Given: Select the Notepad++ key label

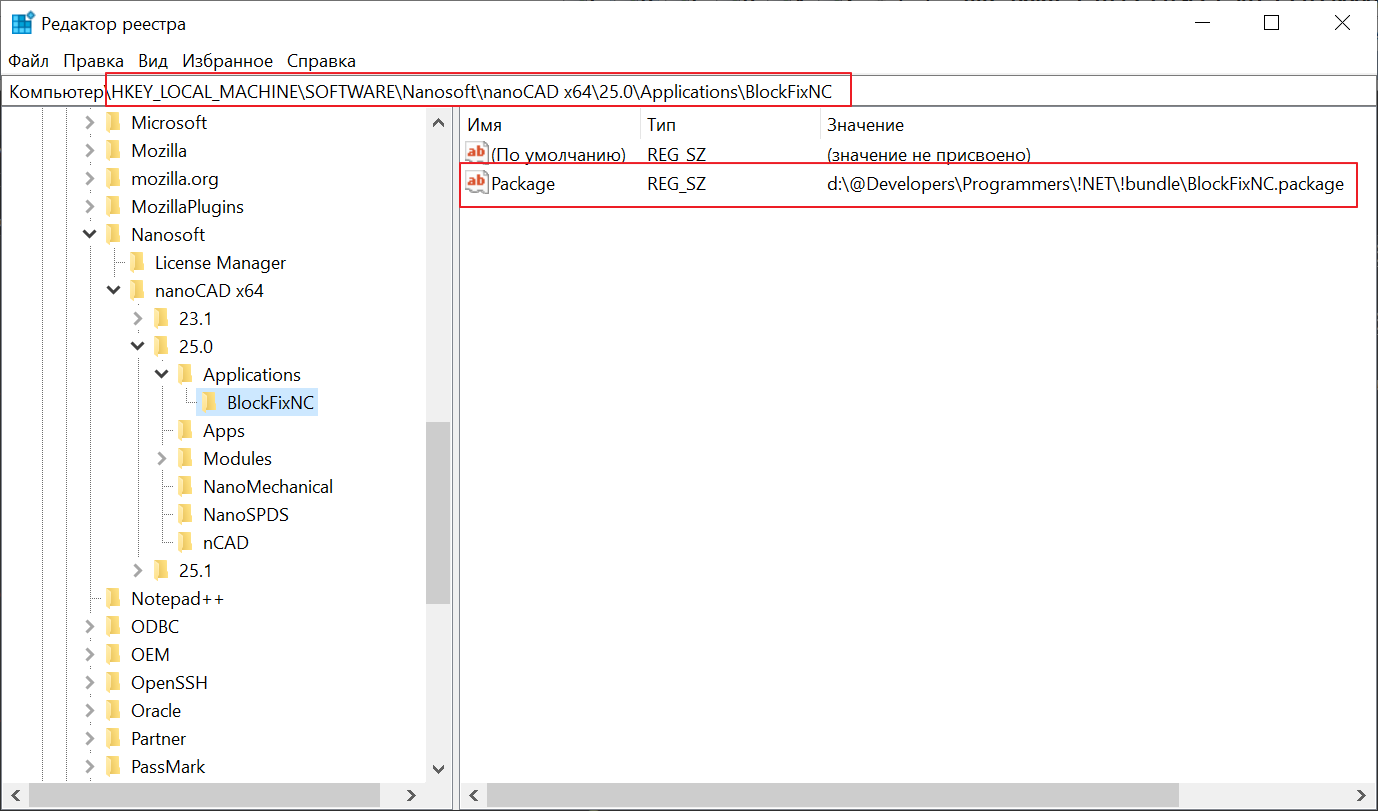Looking at the screenshot, I should pos(178,599).
